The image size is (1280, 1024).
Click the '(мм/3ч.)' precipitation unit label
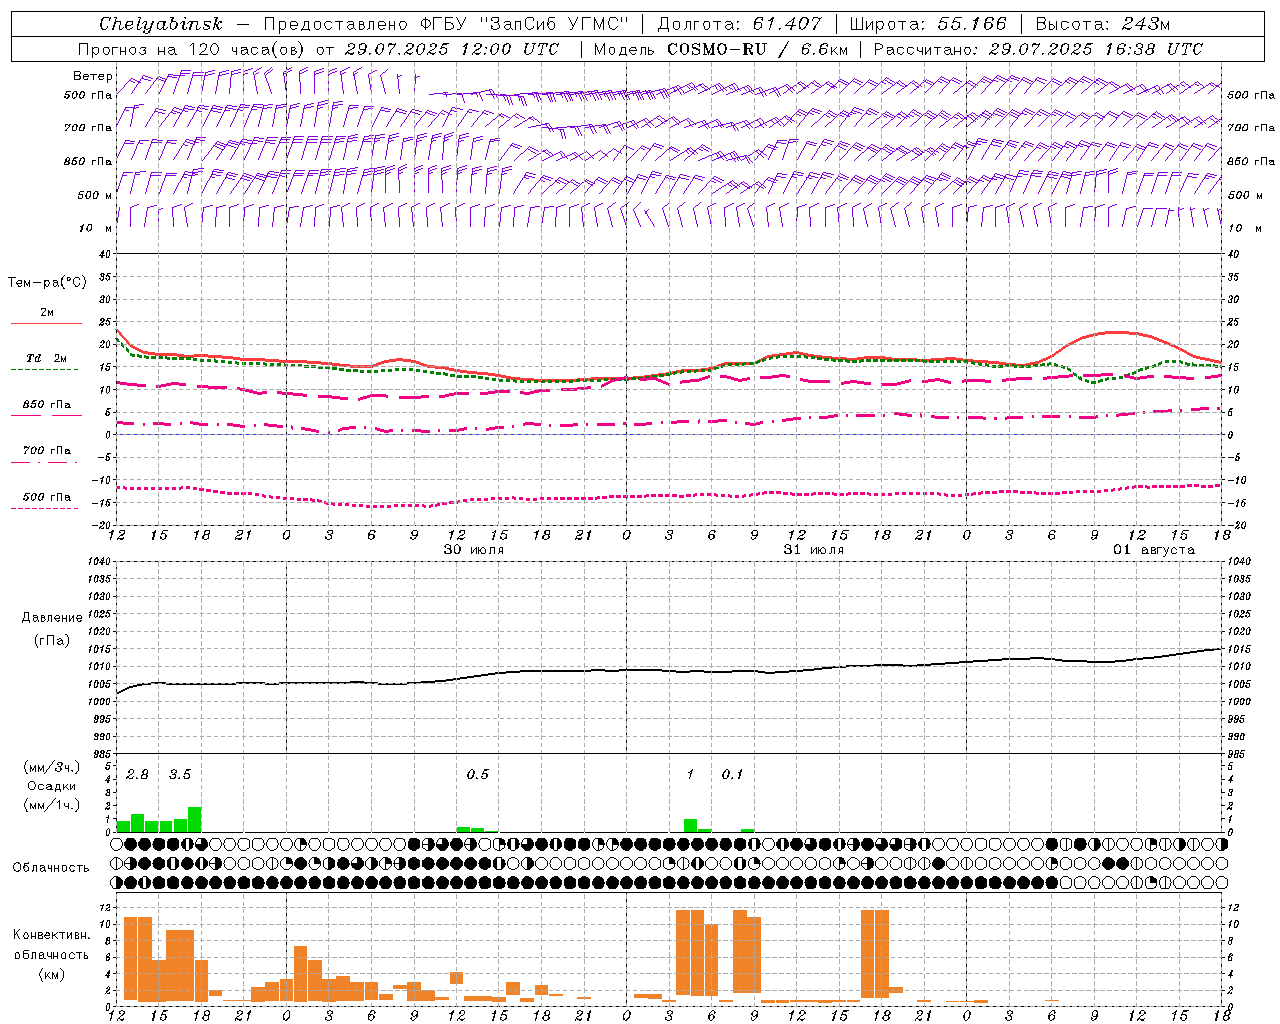point(51,767)
